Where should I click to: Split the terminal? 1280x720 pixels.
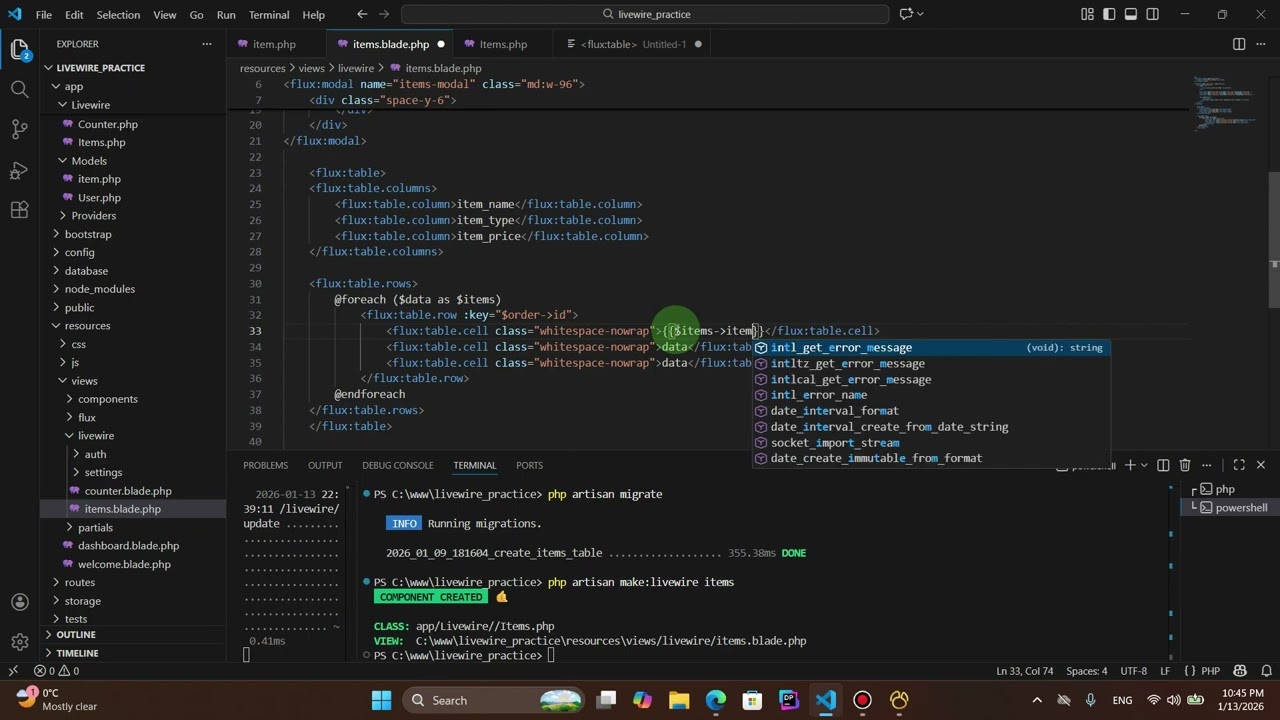click(x=1163, y=465)
